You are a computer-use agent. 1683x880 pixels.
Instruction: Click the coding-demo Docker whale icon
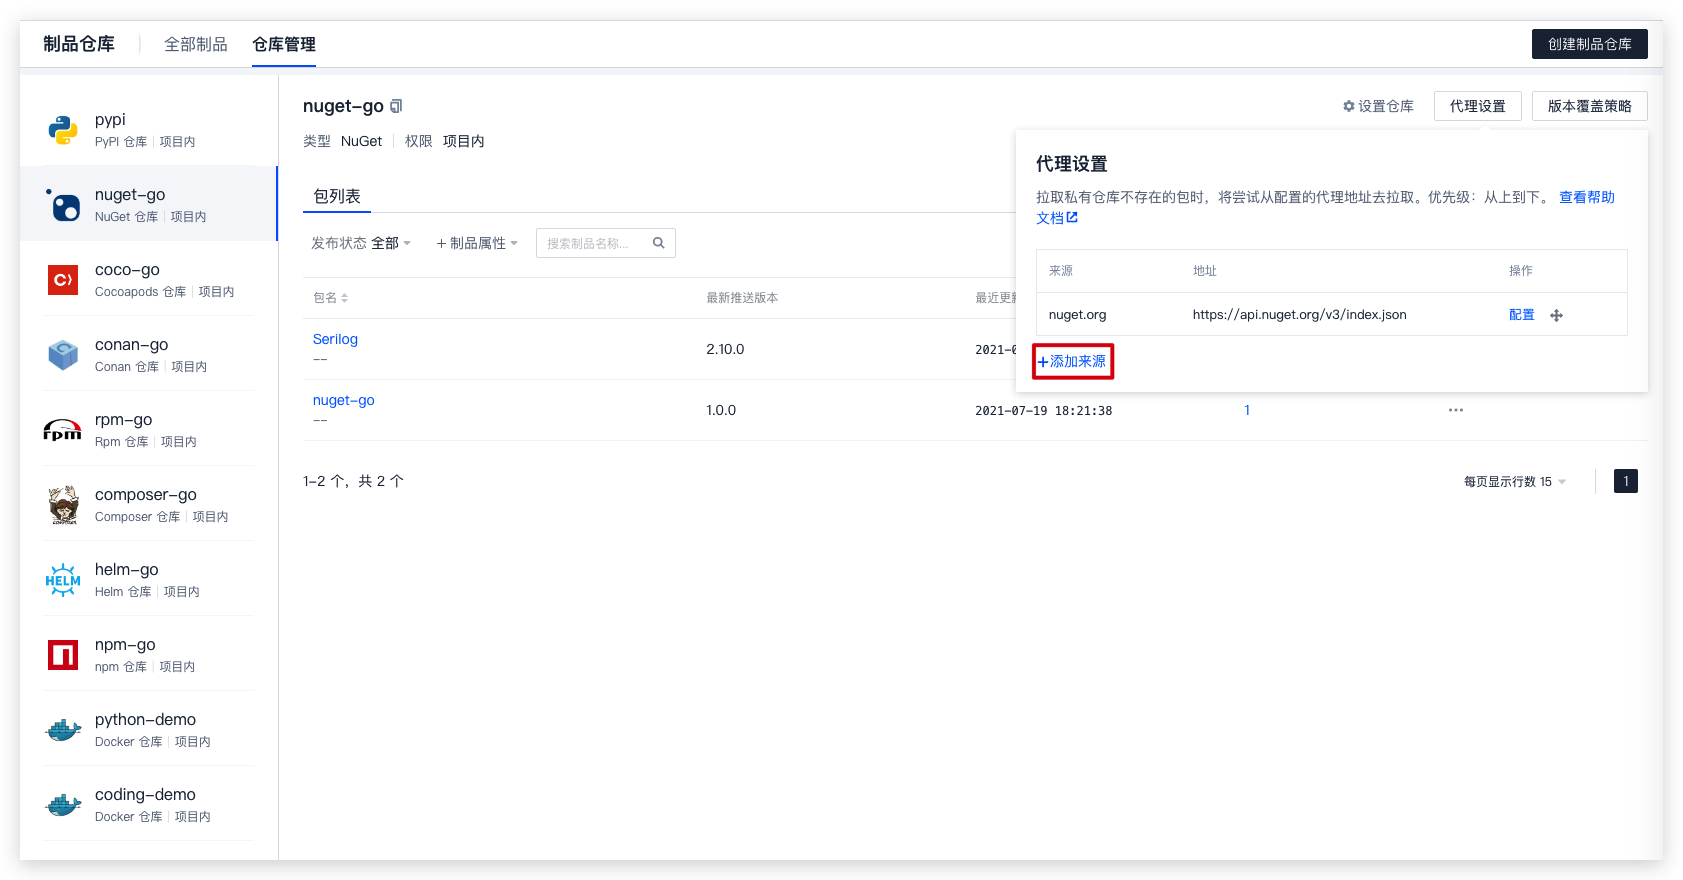point(63,805)
